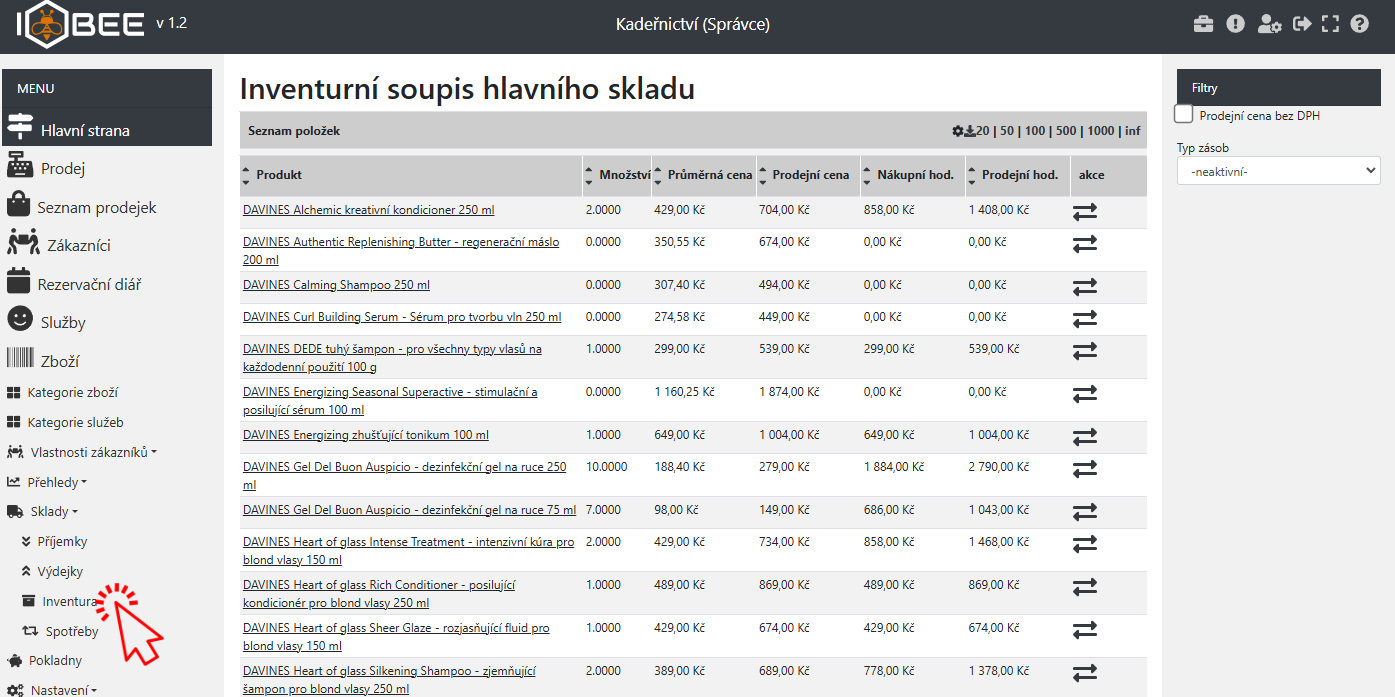Click transfer icon for DAVINES Alchemic kondicioner
The image size is (1395, 697).
point(1085,212)
